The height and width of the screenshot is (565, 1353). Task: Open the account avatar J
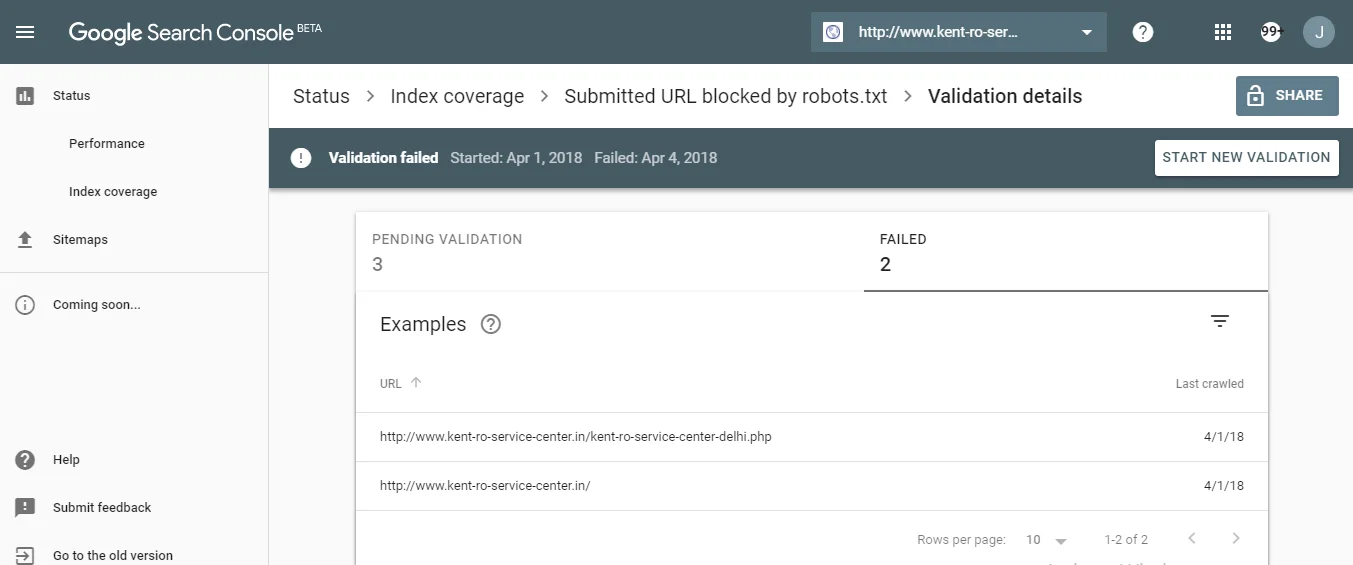(1319, 32)
